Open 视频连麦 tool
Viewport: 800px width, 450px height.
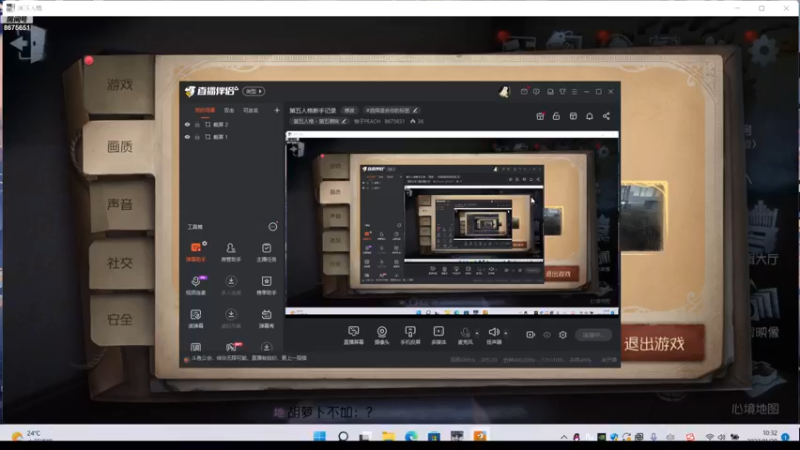pyautogui.click(x=195, y=285)
